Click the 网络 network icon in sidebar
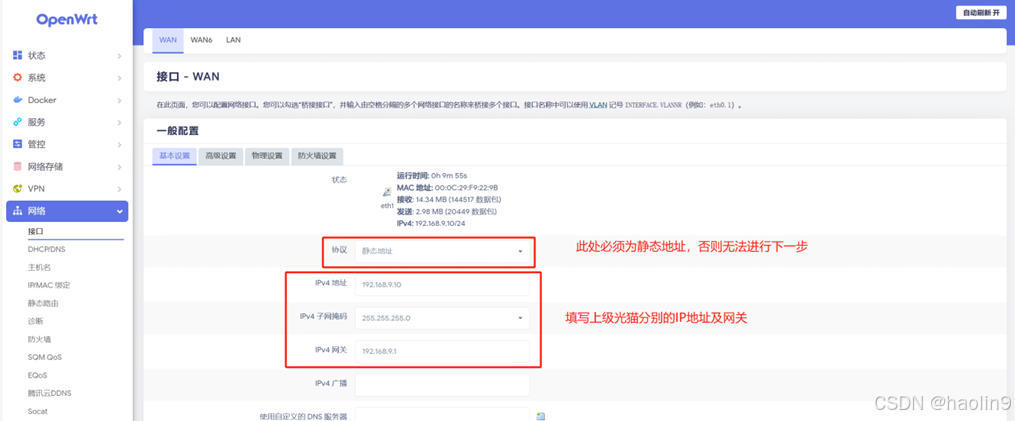Image resolution: width=1015 pixels, height=421 pixels. click(x=18, y=211)
